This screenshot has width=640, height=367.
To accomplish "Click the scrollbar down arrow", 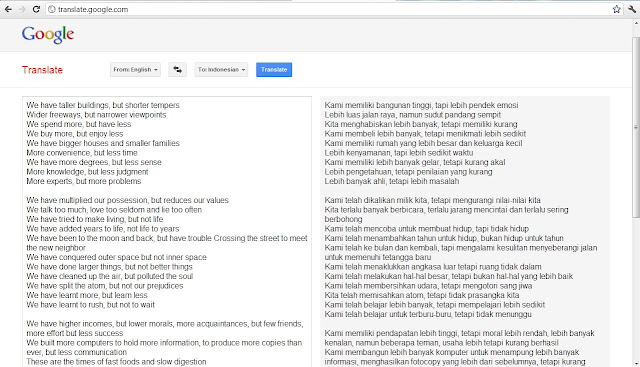I will [x=636, y=363].
